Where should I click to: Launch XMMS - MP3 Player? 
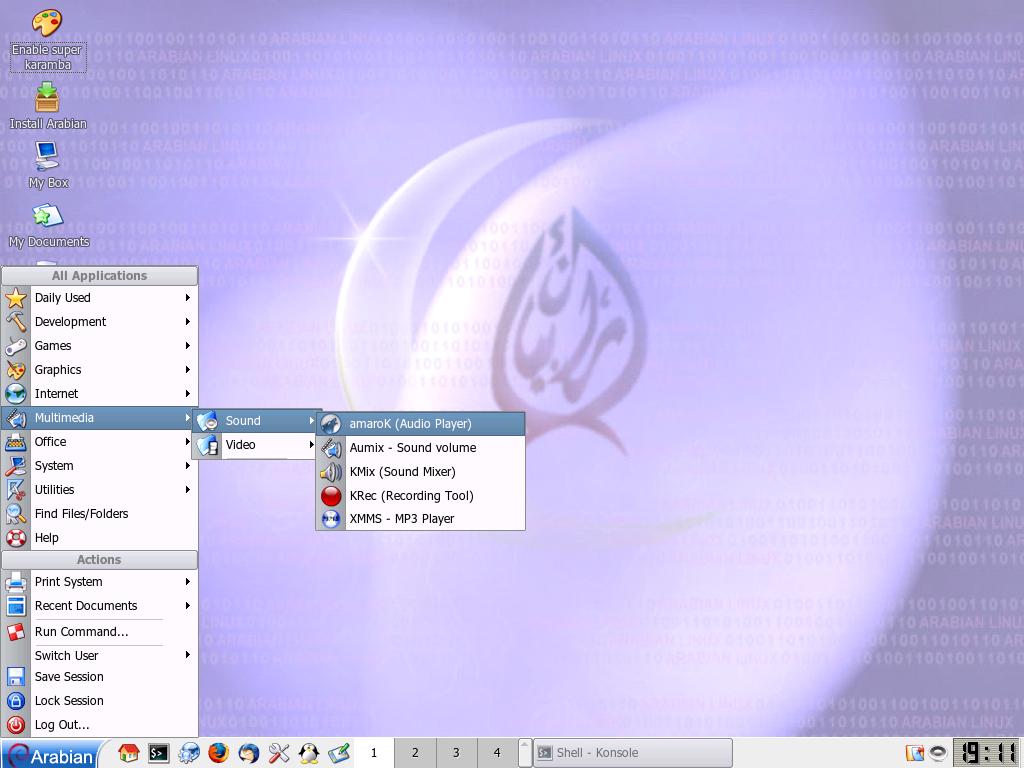click(421, 519)
